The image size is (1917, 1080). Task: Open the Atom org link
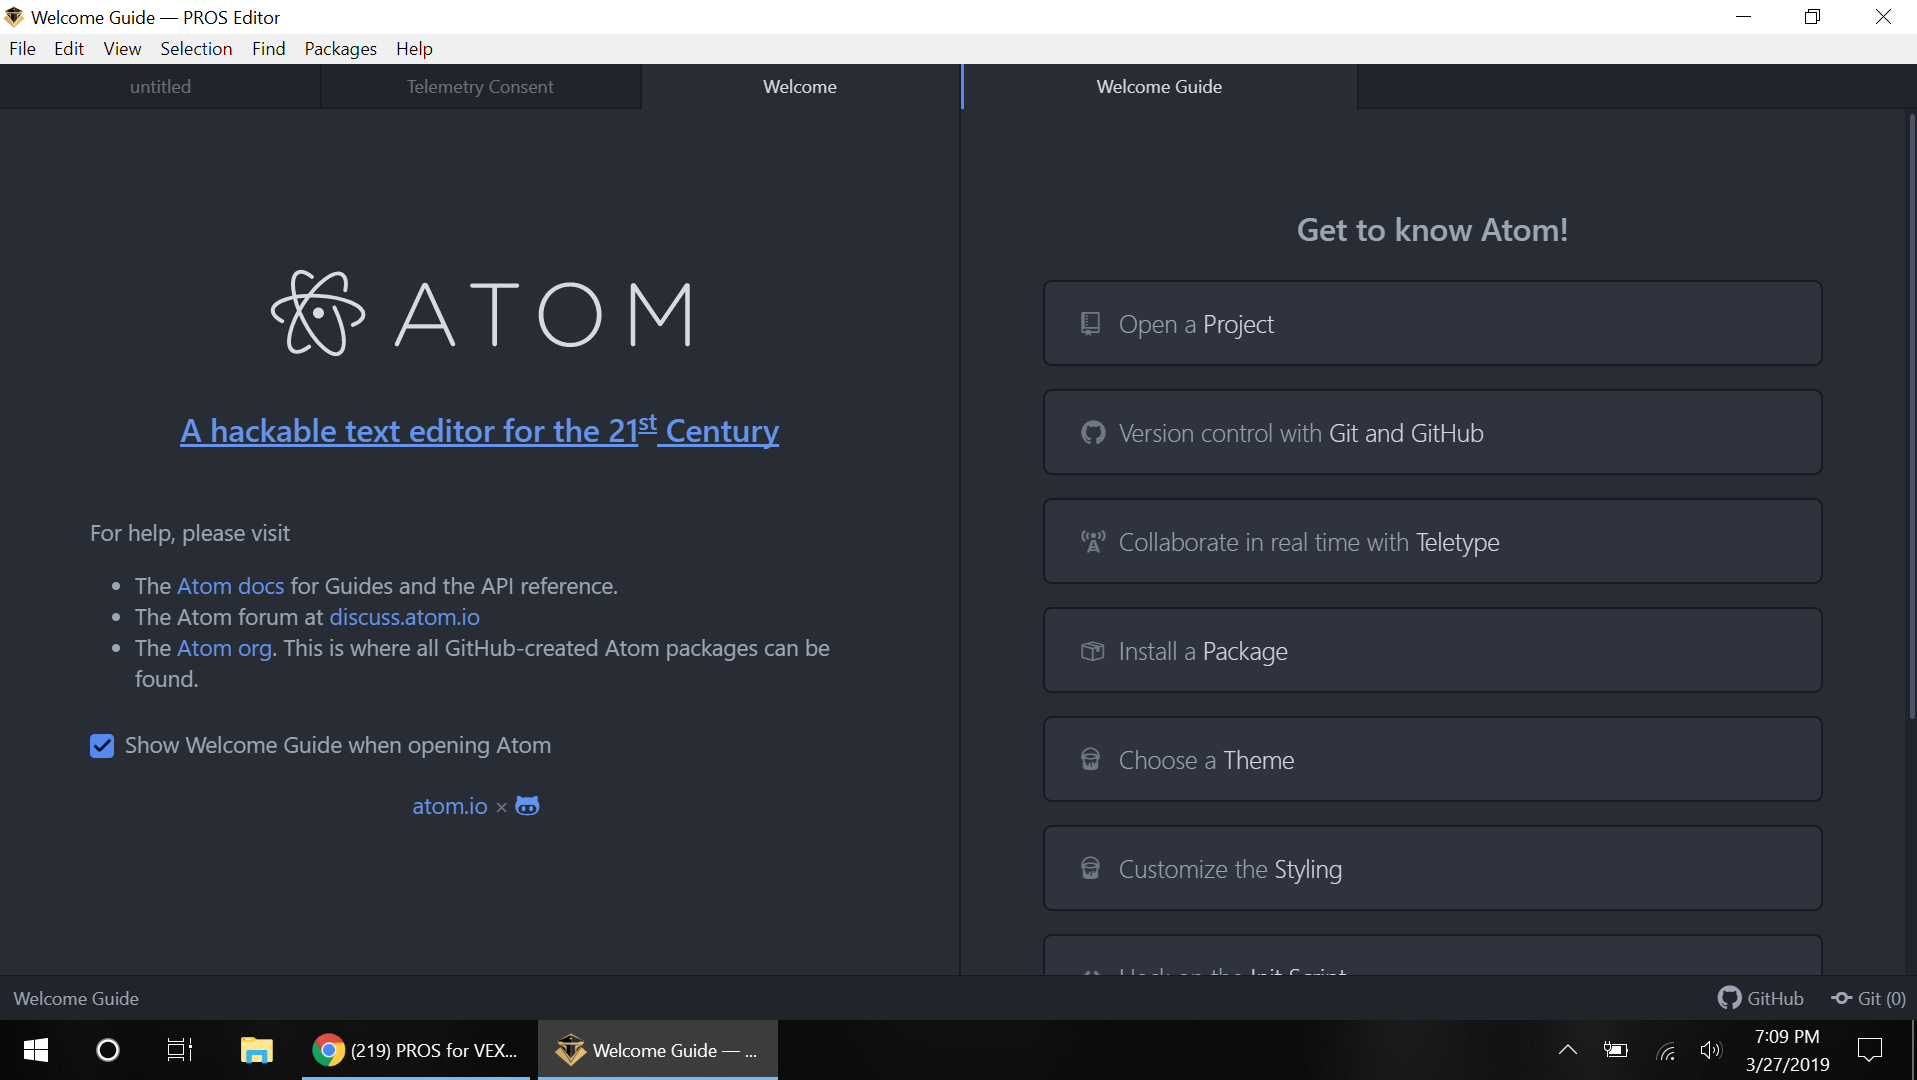coord(224,648)
